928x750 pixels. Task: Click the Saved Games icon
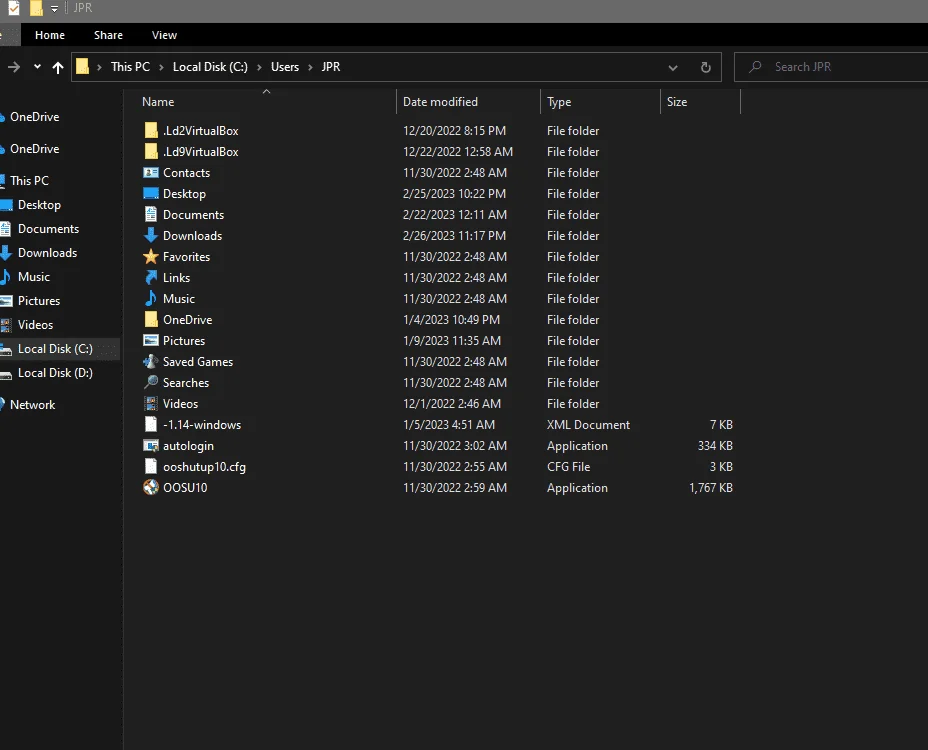[x=151, y=361]
